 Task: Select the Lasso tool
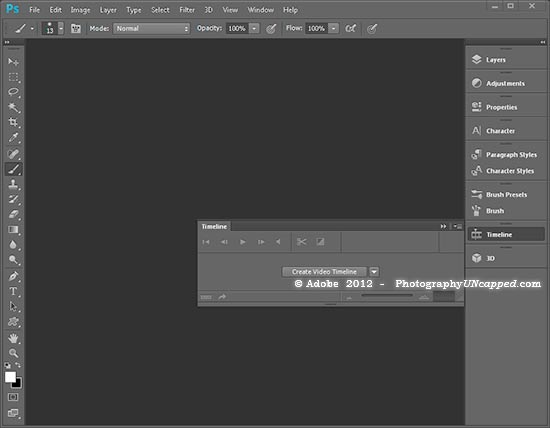(x=13, y=92)
